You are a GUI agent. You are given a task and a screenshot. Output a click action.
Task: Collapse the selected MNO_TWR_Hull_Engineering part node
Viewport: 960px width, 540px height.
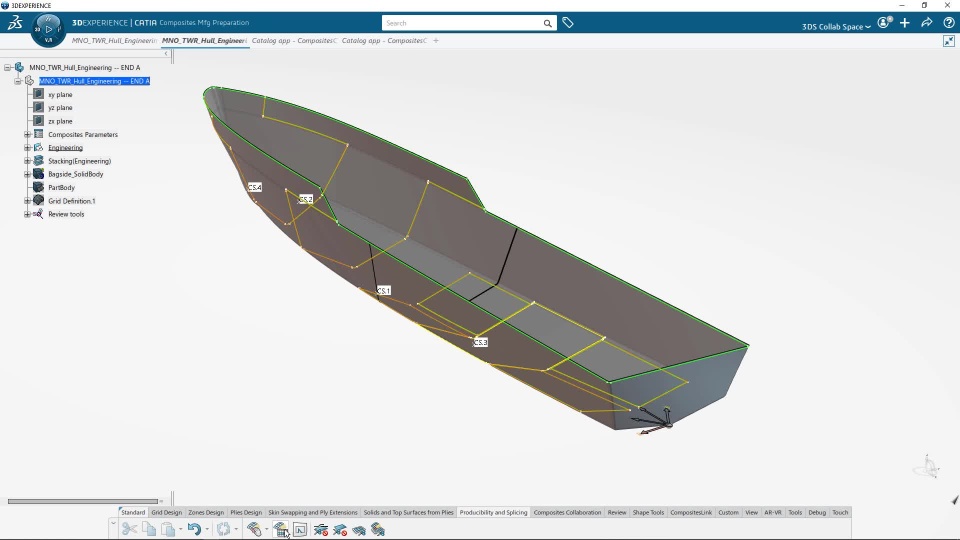click(x=18, y=81)
